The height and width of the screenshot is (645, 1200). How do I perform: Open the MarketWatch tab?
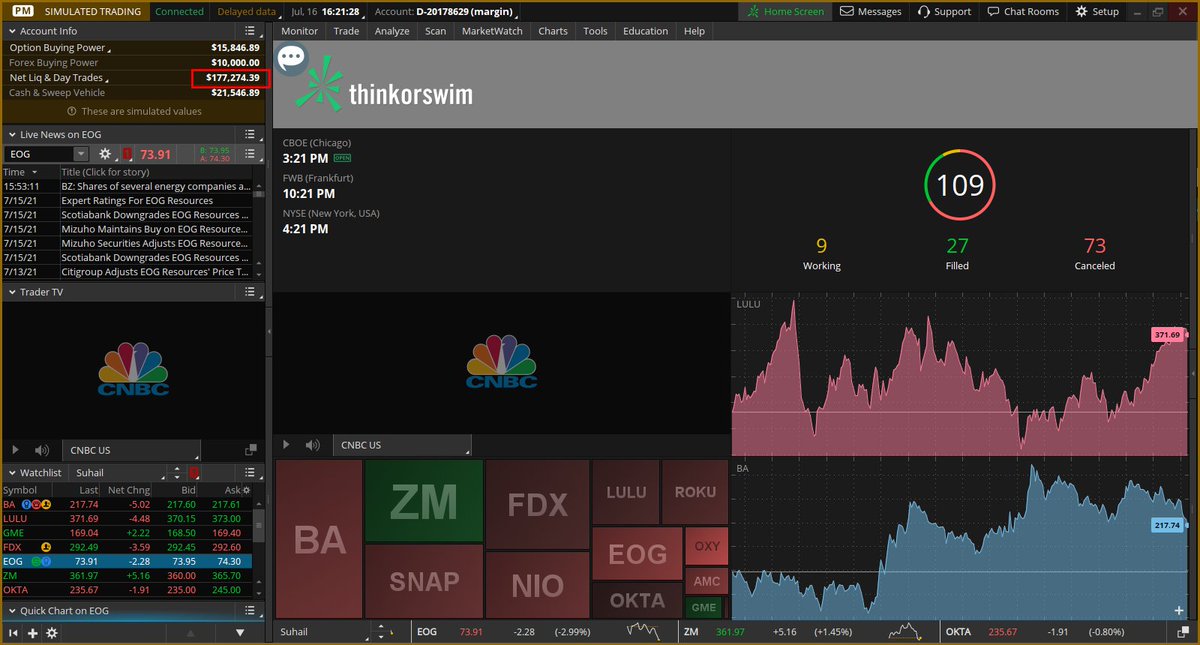(x=492, y=31)
